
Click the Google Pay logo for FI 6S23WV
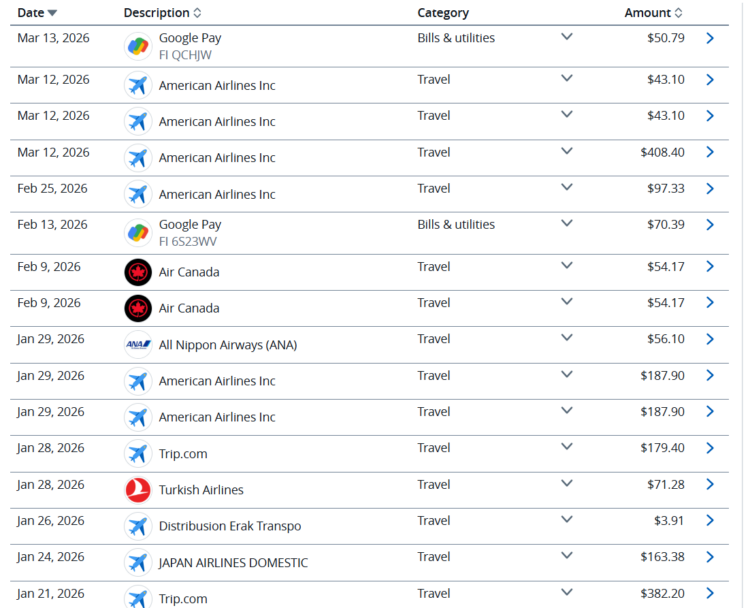pos(138,233)
